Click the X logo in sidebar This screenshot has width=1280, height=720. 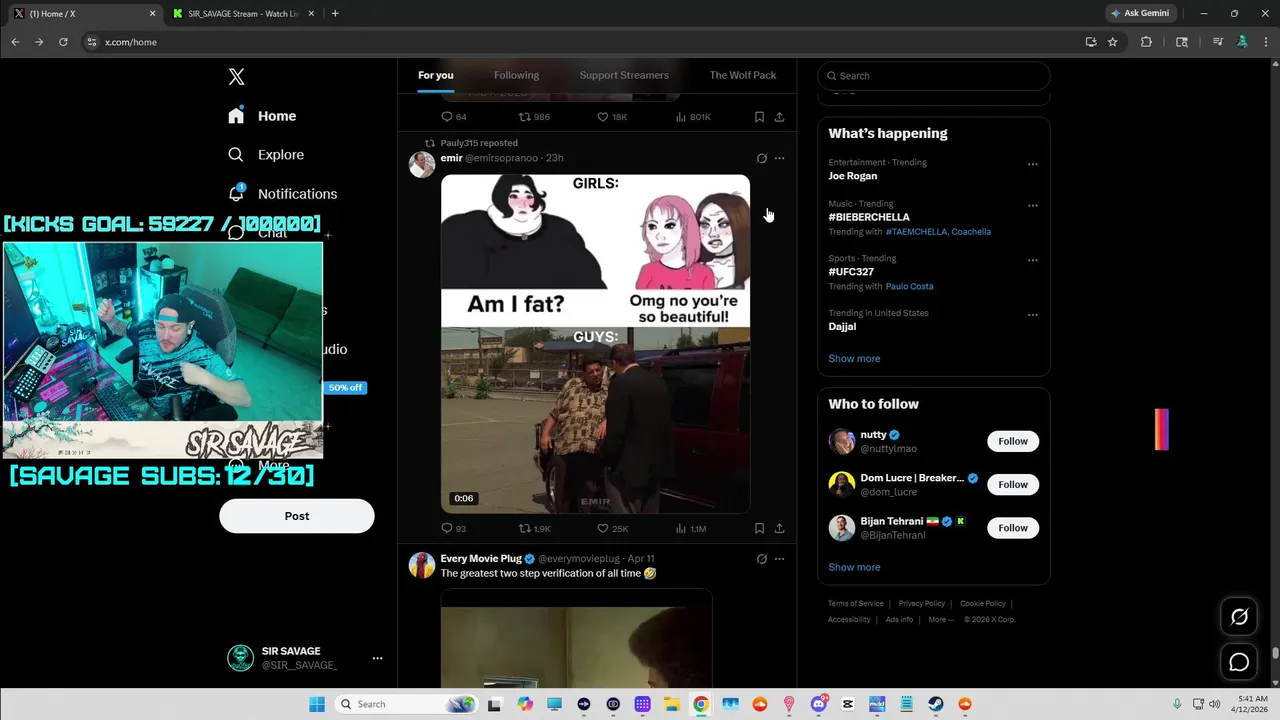(x=236, y=77)
